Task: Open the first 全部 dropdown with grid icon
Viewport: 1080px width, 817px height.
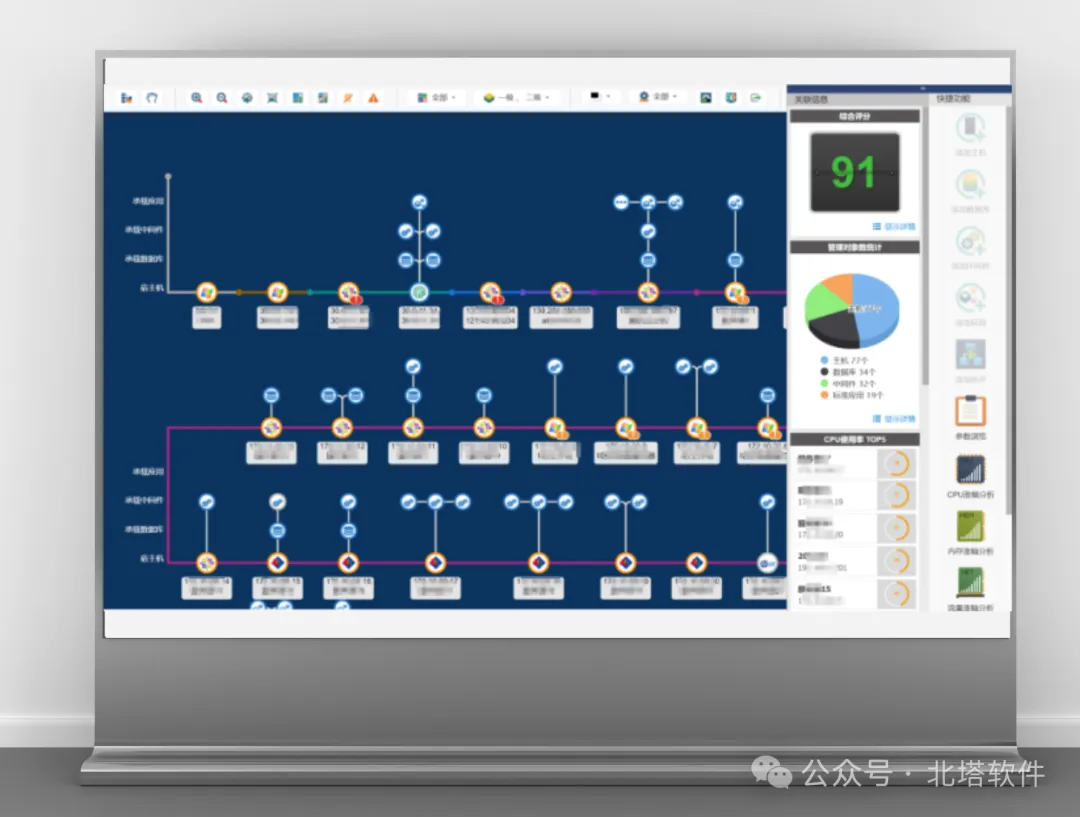Action: tap(436, 98)
